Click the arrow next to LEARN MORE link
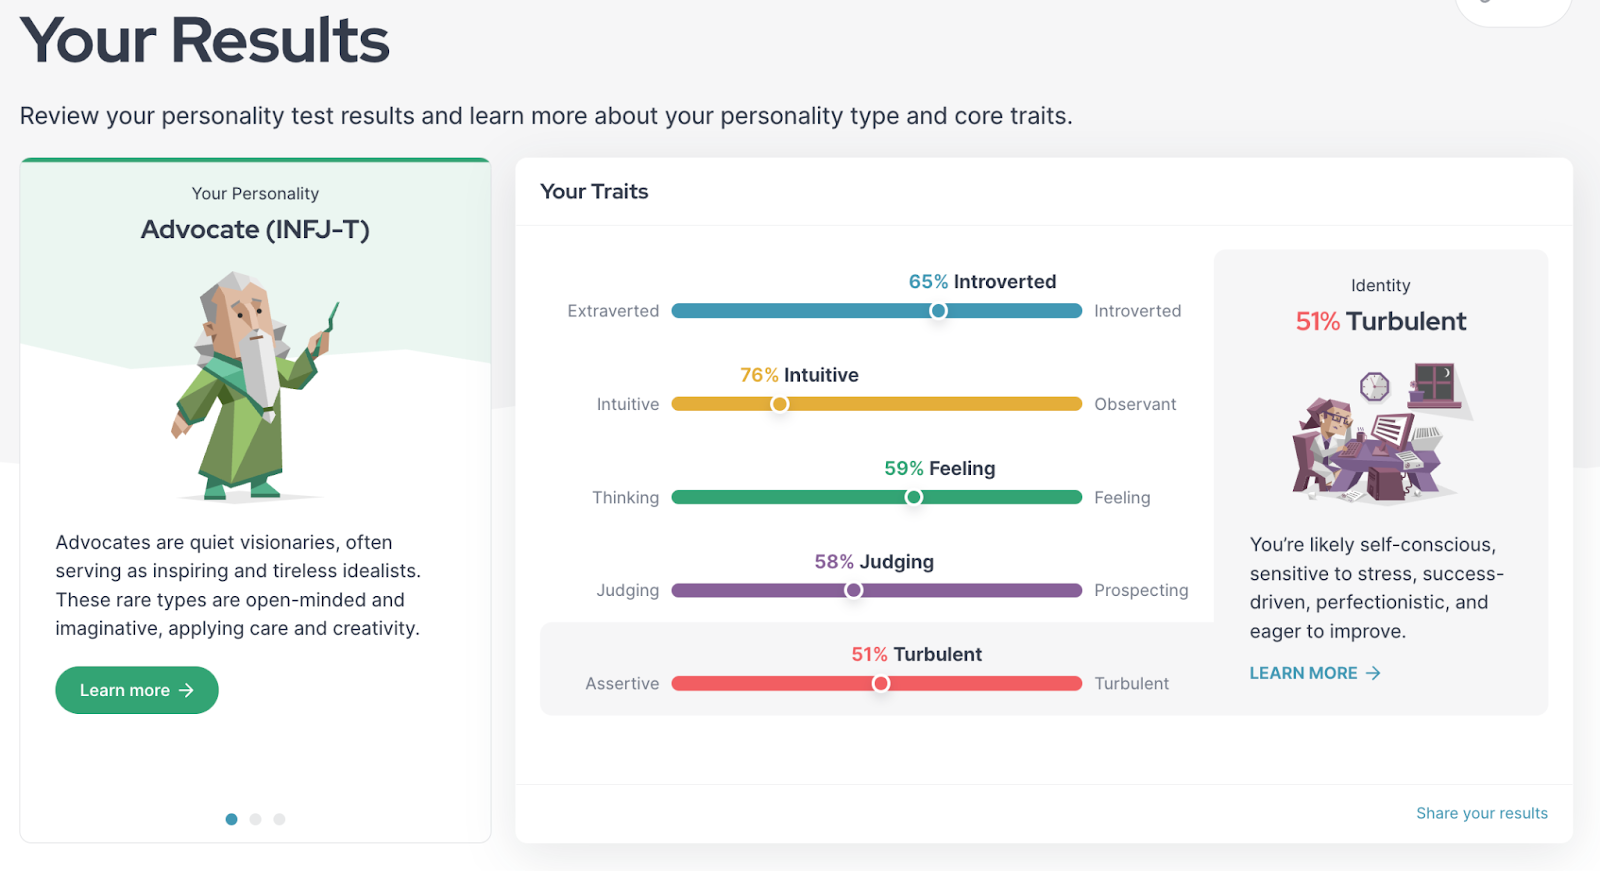 1373,673
